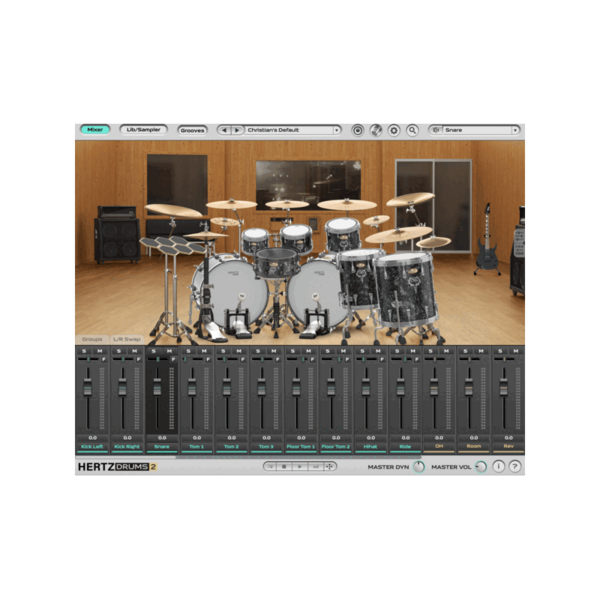600x600 pixels.
Task: Click the Master Vol knob
Action: coord(481,467)
